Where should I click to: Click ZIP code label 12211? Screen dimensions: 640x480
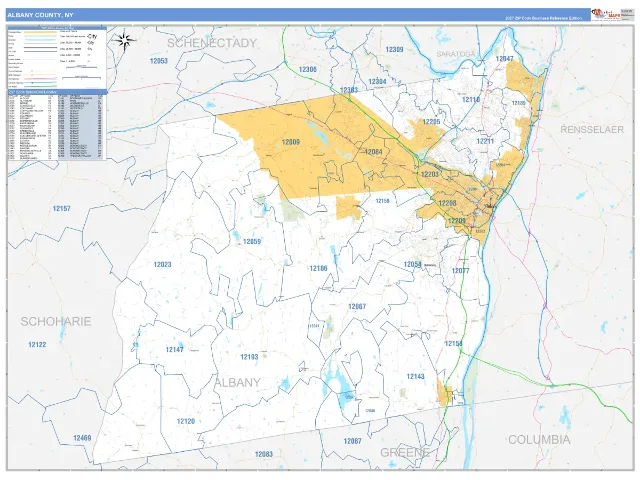click(x=485, y=141)
